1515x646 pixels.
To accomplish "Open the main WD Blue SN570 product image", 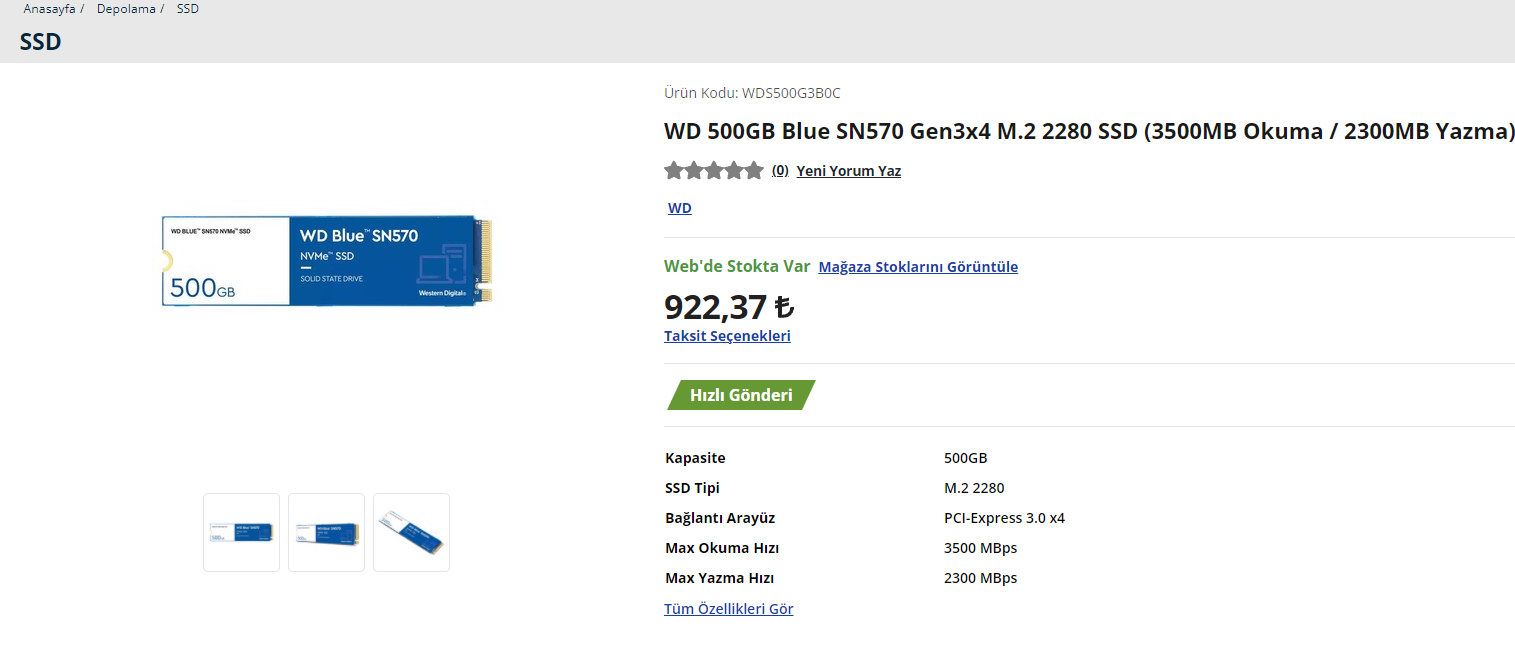I will click(328, 261).
